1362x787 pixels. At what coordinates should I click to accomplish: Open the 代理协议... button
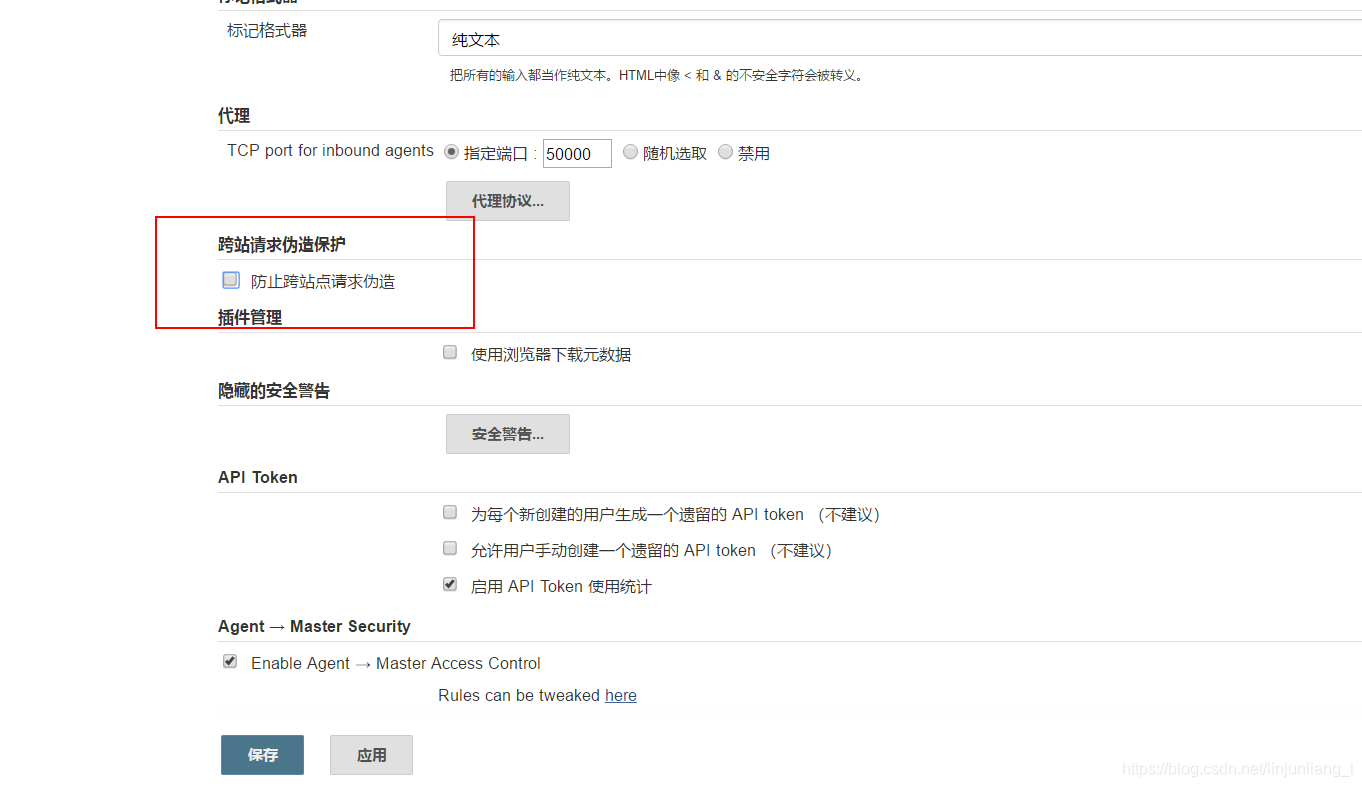[x=508, y=201]
